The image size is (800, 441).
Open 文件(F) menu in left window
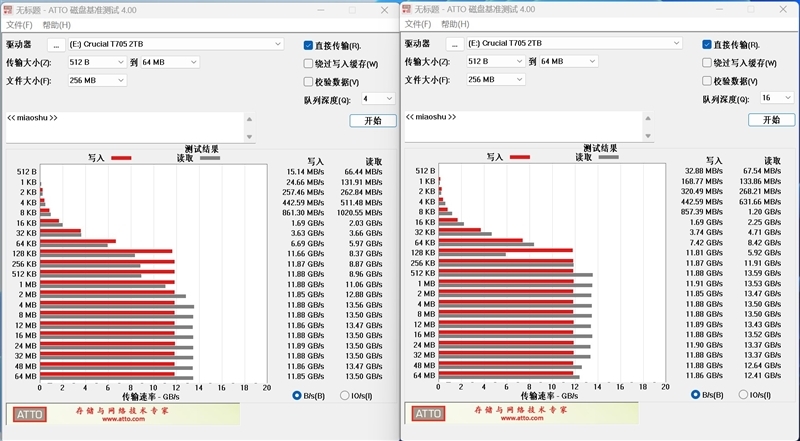[19, 25]
